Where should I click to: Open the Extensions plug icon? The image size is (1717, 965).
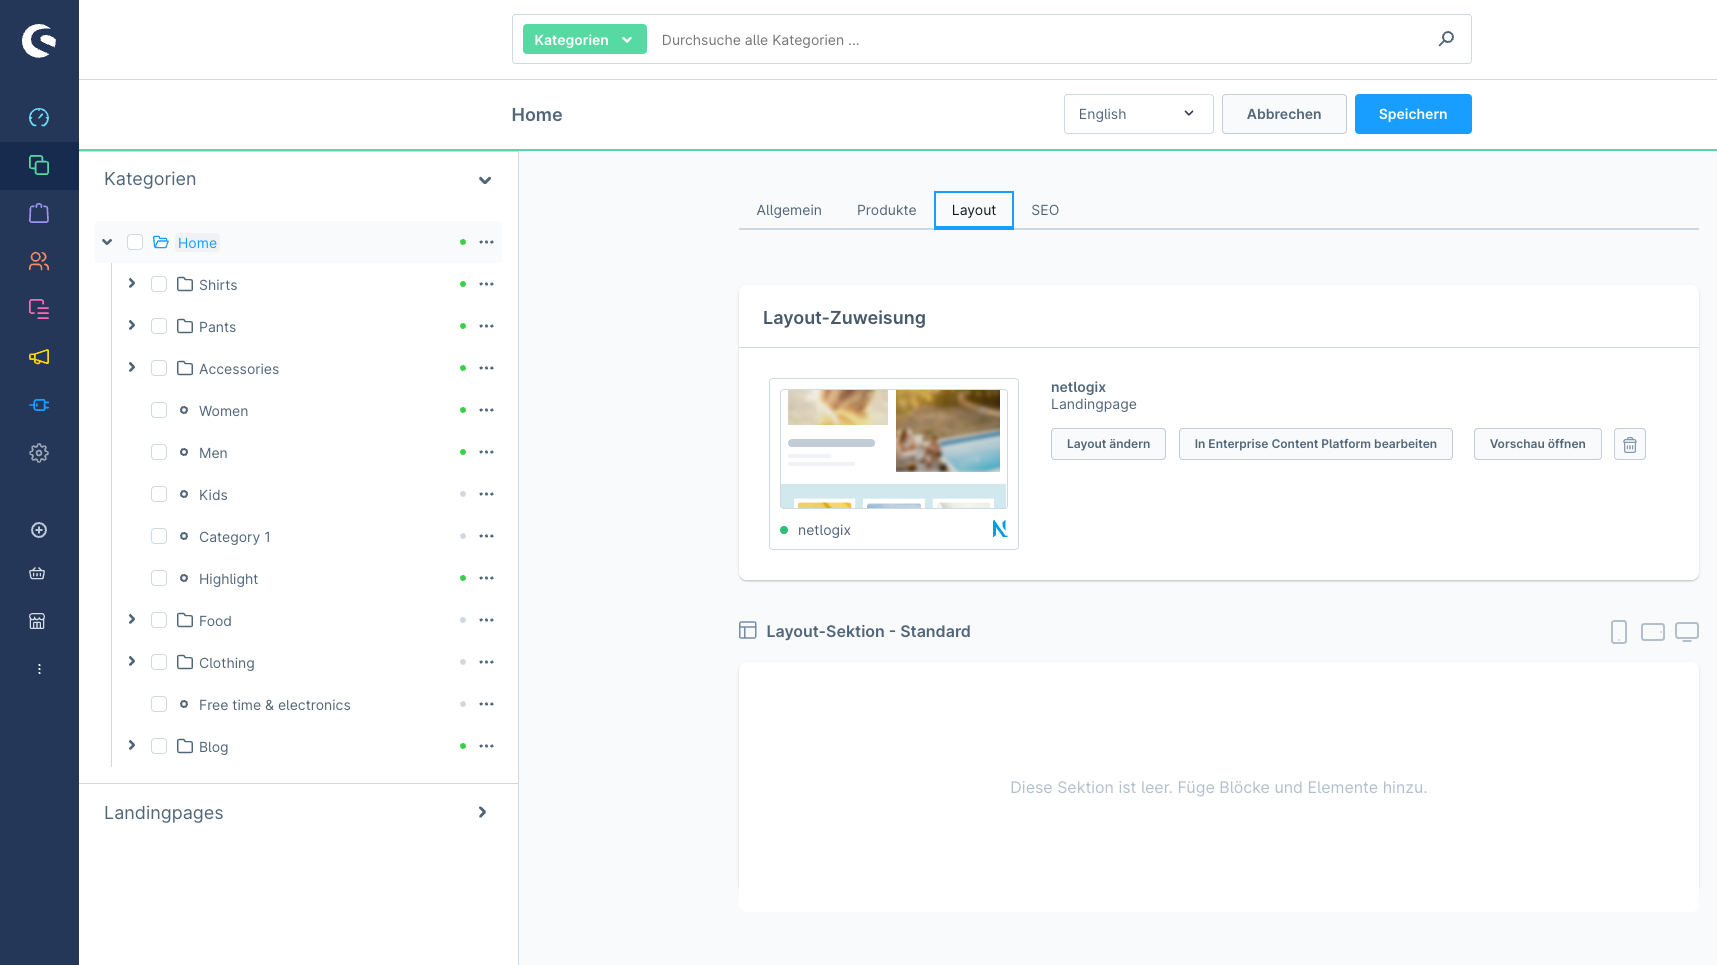39,405
